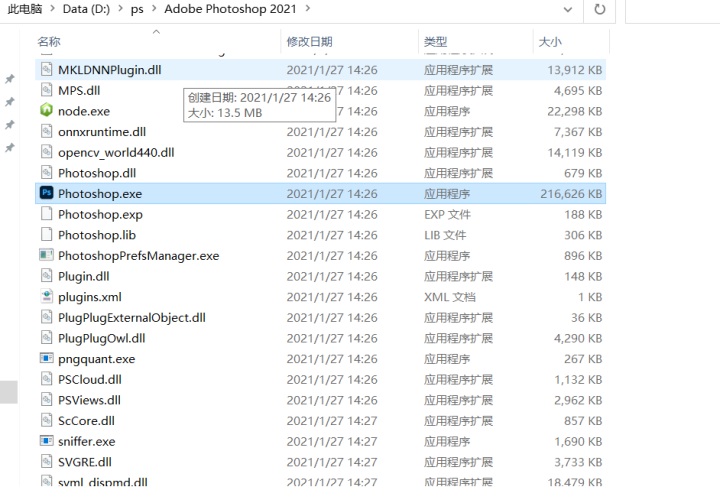Select the file named PhotoshopPrefsManager.exe
The height and width of the screenshot is (490, 720).
(x=139, y=256)
